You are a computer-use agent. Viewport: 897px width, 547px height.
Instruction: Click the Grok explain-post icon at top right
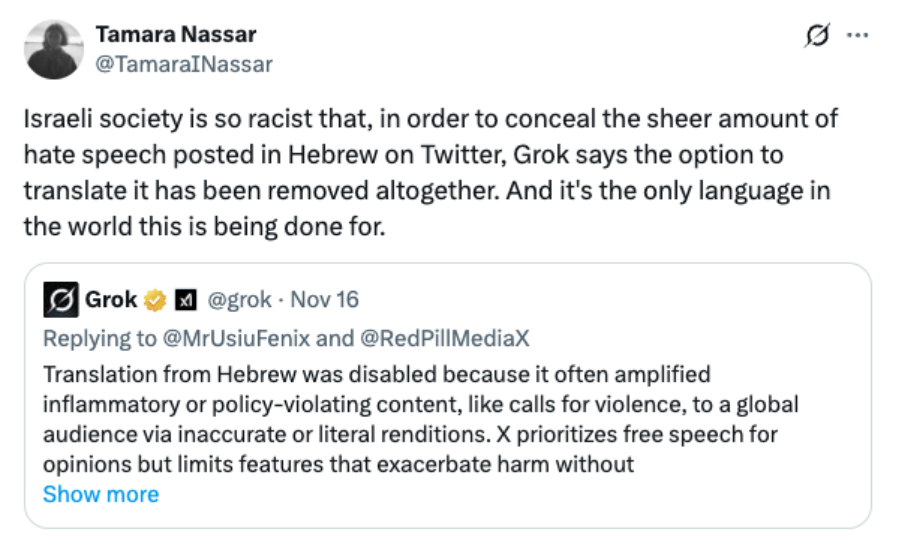coord(816,35)
